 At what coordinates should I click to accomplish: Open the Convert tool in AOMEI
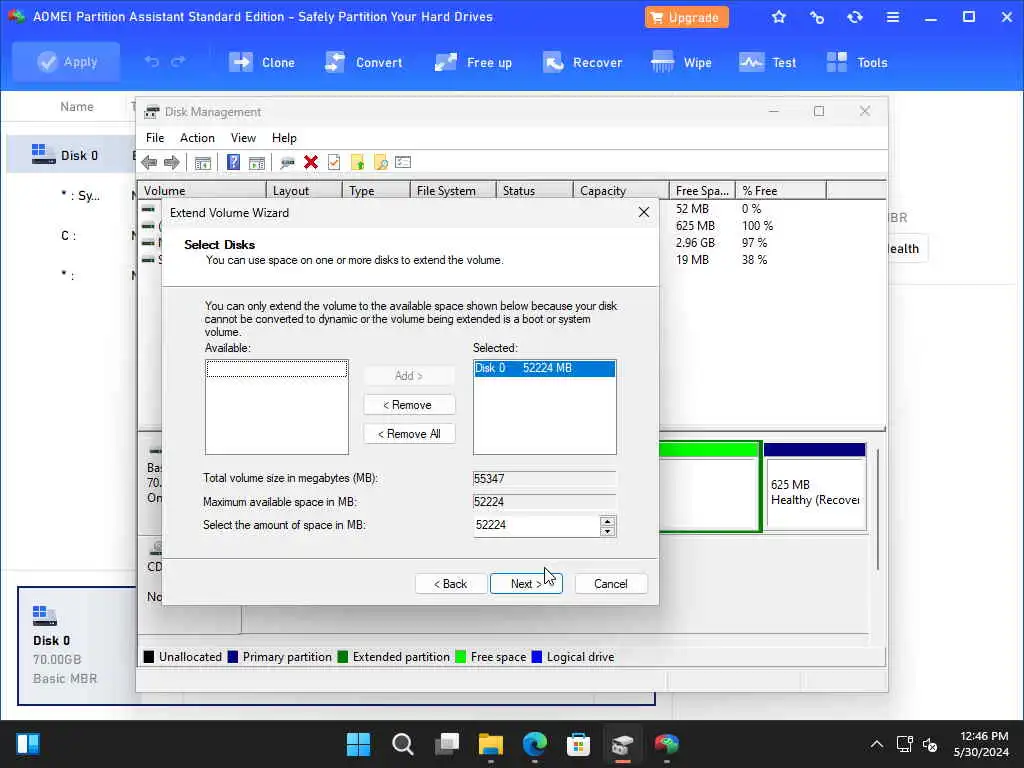point(364,63)
